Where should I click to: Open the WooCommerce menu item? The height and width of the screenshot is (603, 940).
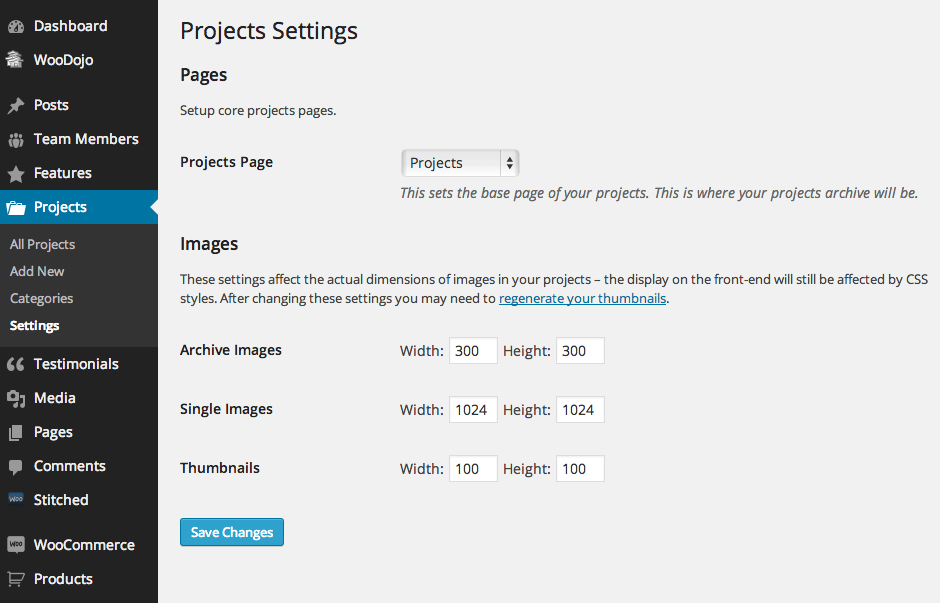[84, 545]
